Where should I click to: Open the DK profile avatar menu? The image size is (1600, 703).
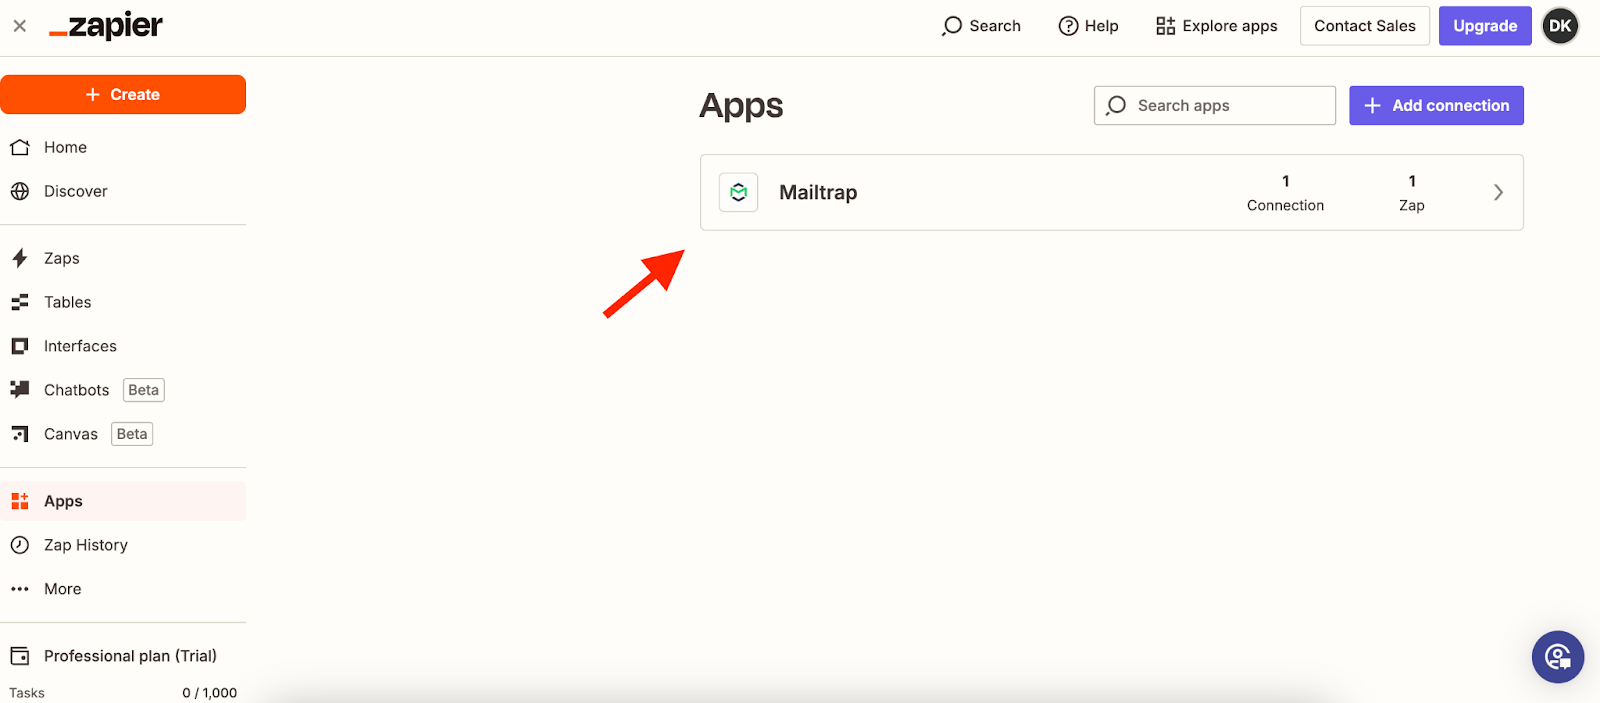click(1560, 26)
